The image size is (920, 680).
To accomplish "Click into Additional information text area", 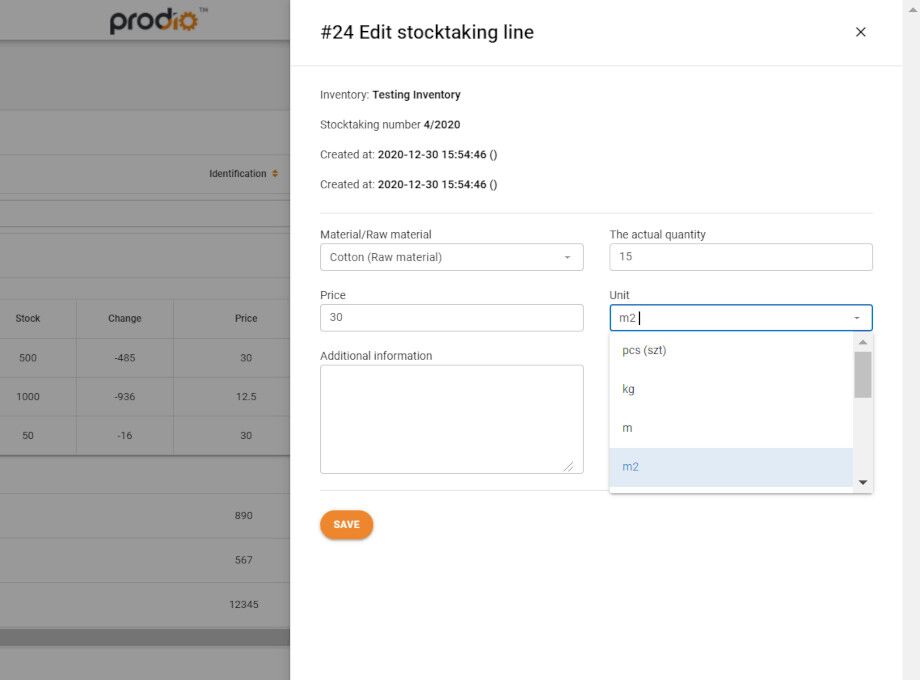I will [451, 419].
